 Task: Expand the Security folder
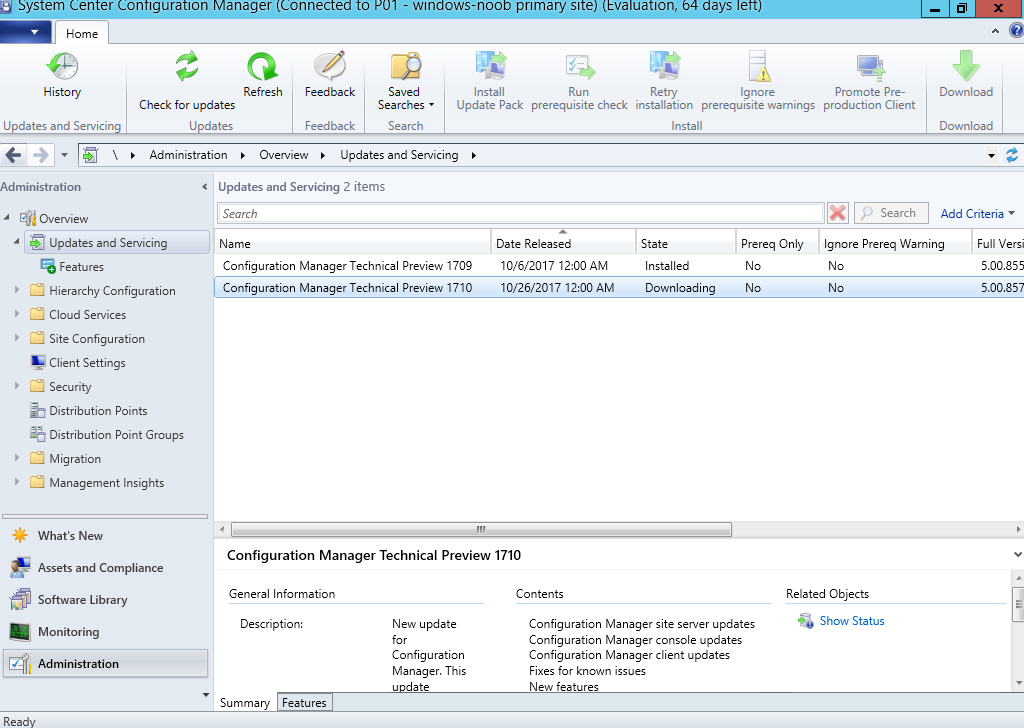click(17, 385)
